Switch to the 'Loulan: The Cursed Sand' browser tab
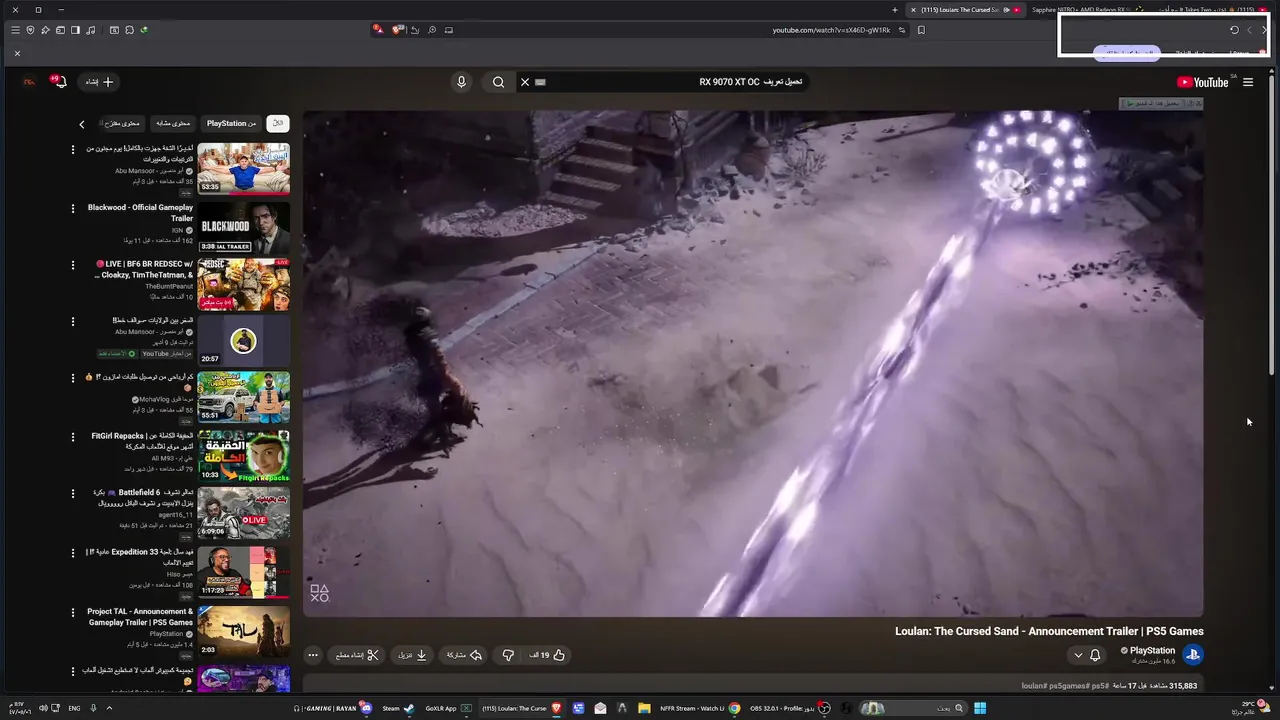Image resolution: width=1280 pixels, height=720 pixels. (965, 10)
